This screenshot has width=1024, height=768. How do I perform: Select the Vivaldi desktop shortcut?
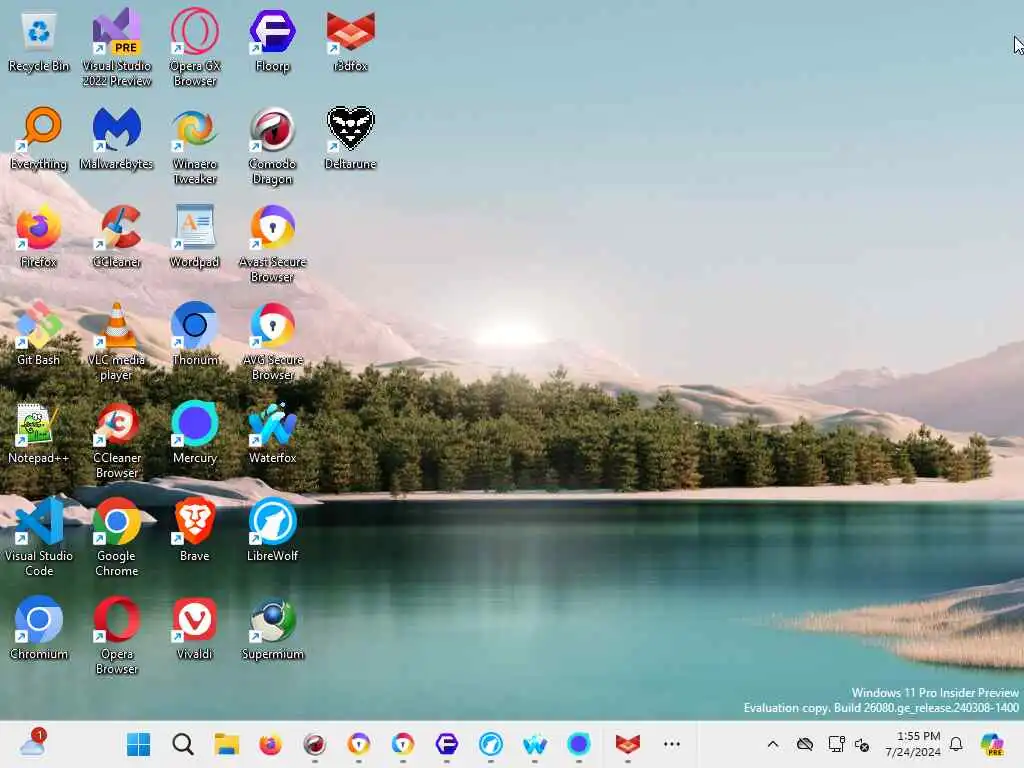pyautogui.click(x=195, y=629)
